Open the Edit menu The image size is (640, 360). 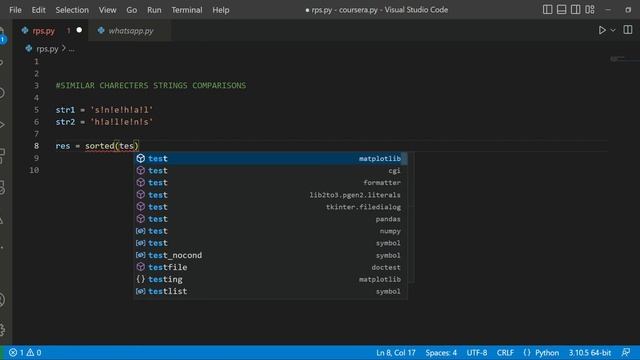coord(39,10)
